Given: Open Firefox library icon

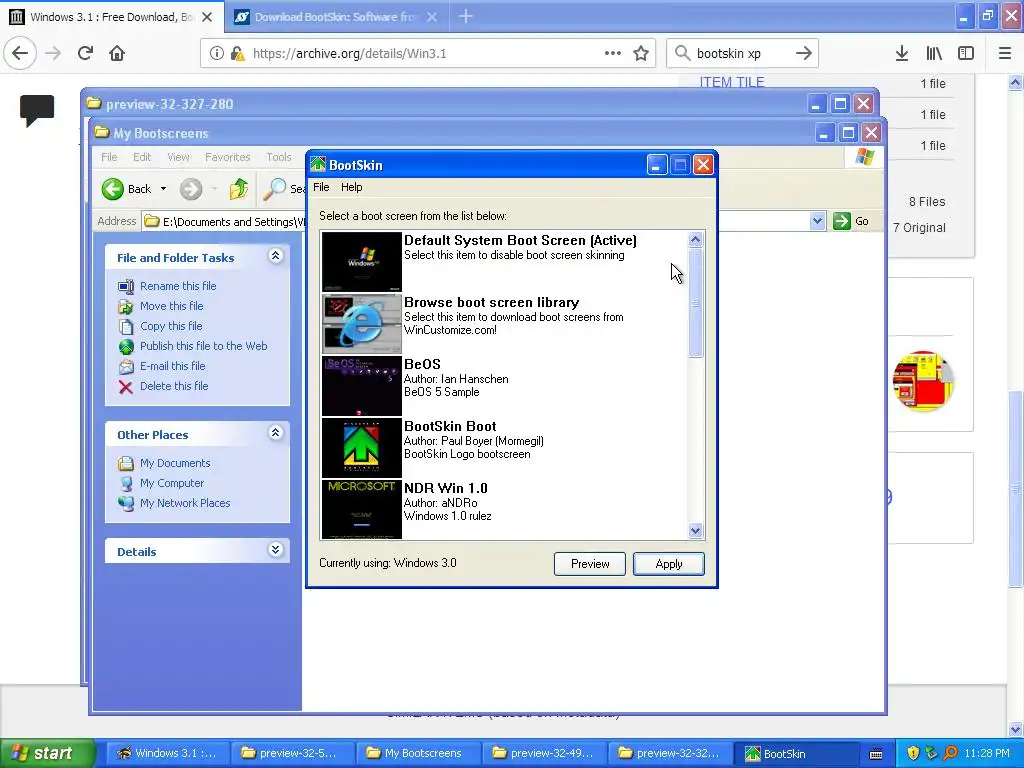Looking at the screenshot, I should click(934, 53).
